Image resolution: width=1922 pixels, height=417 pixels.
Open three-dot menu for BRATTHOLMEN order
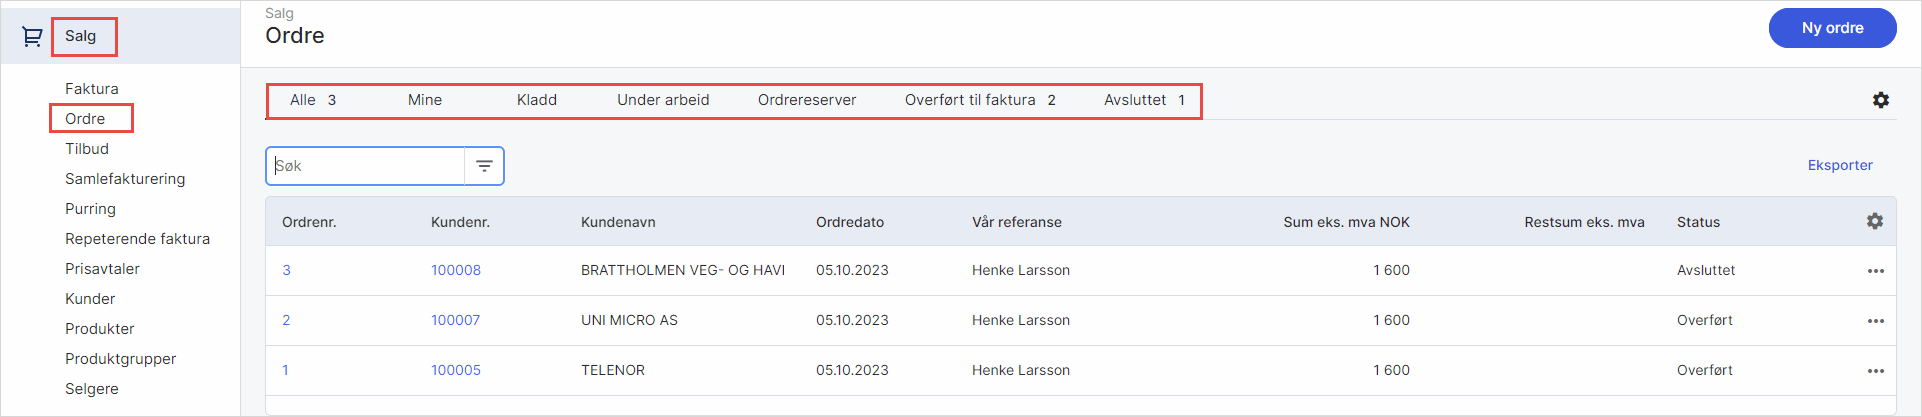[x=1875, y=271]
